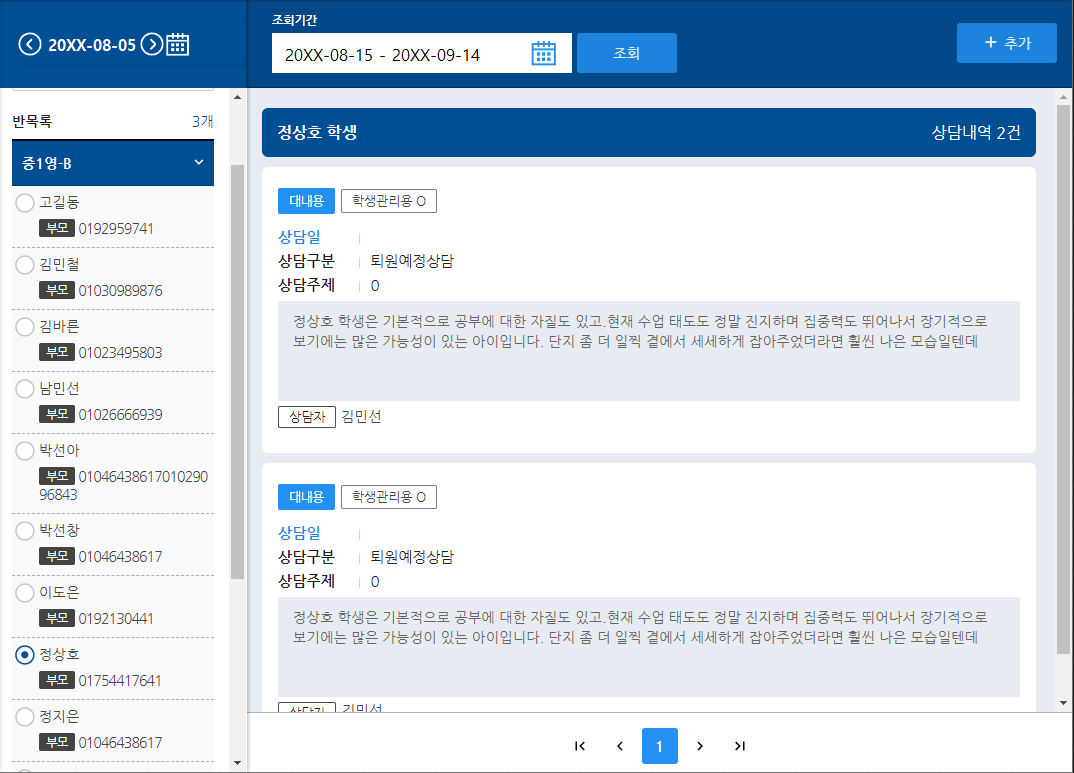The width and height of the screenshot is (1074, 773).
Task: Click 학생관리용 O tag on second card
Action: (x=388, y=497)
